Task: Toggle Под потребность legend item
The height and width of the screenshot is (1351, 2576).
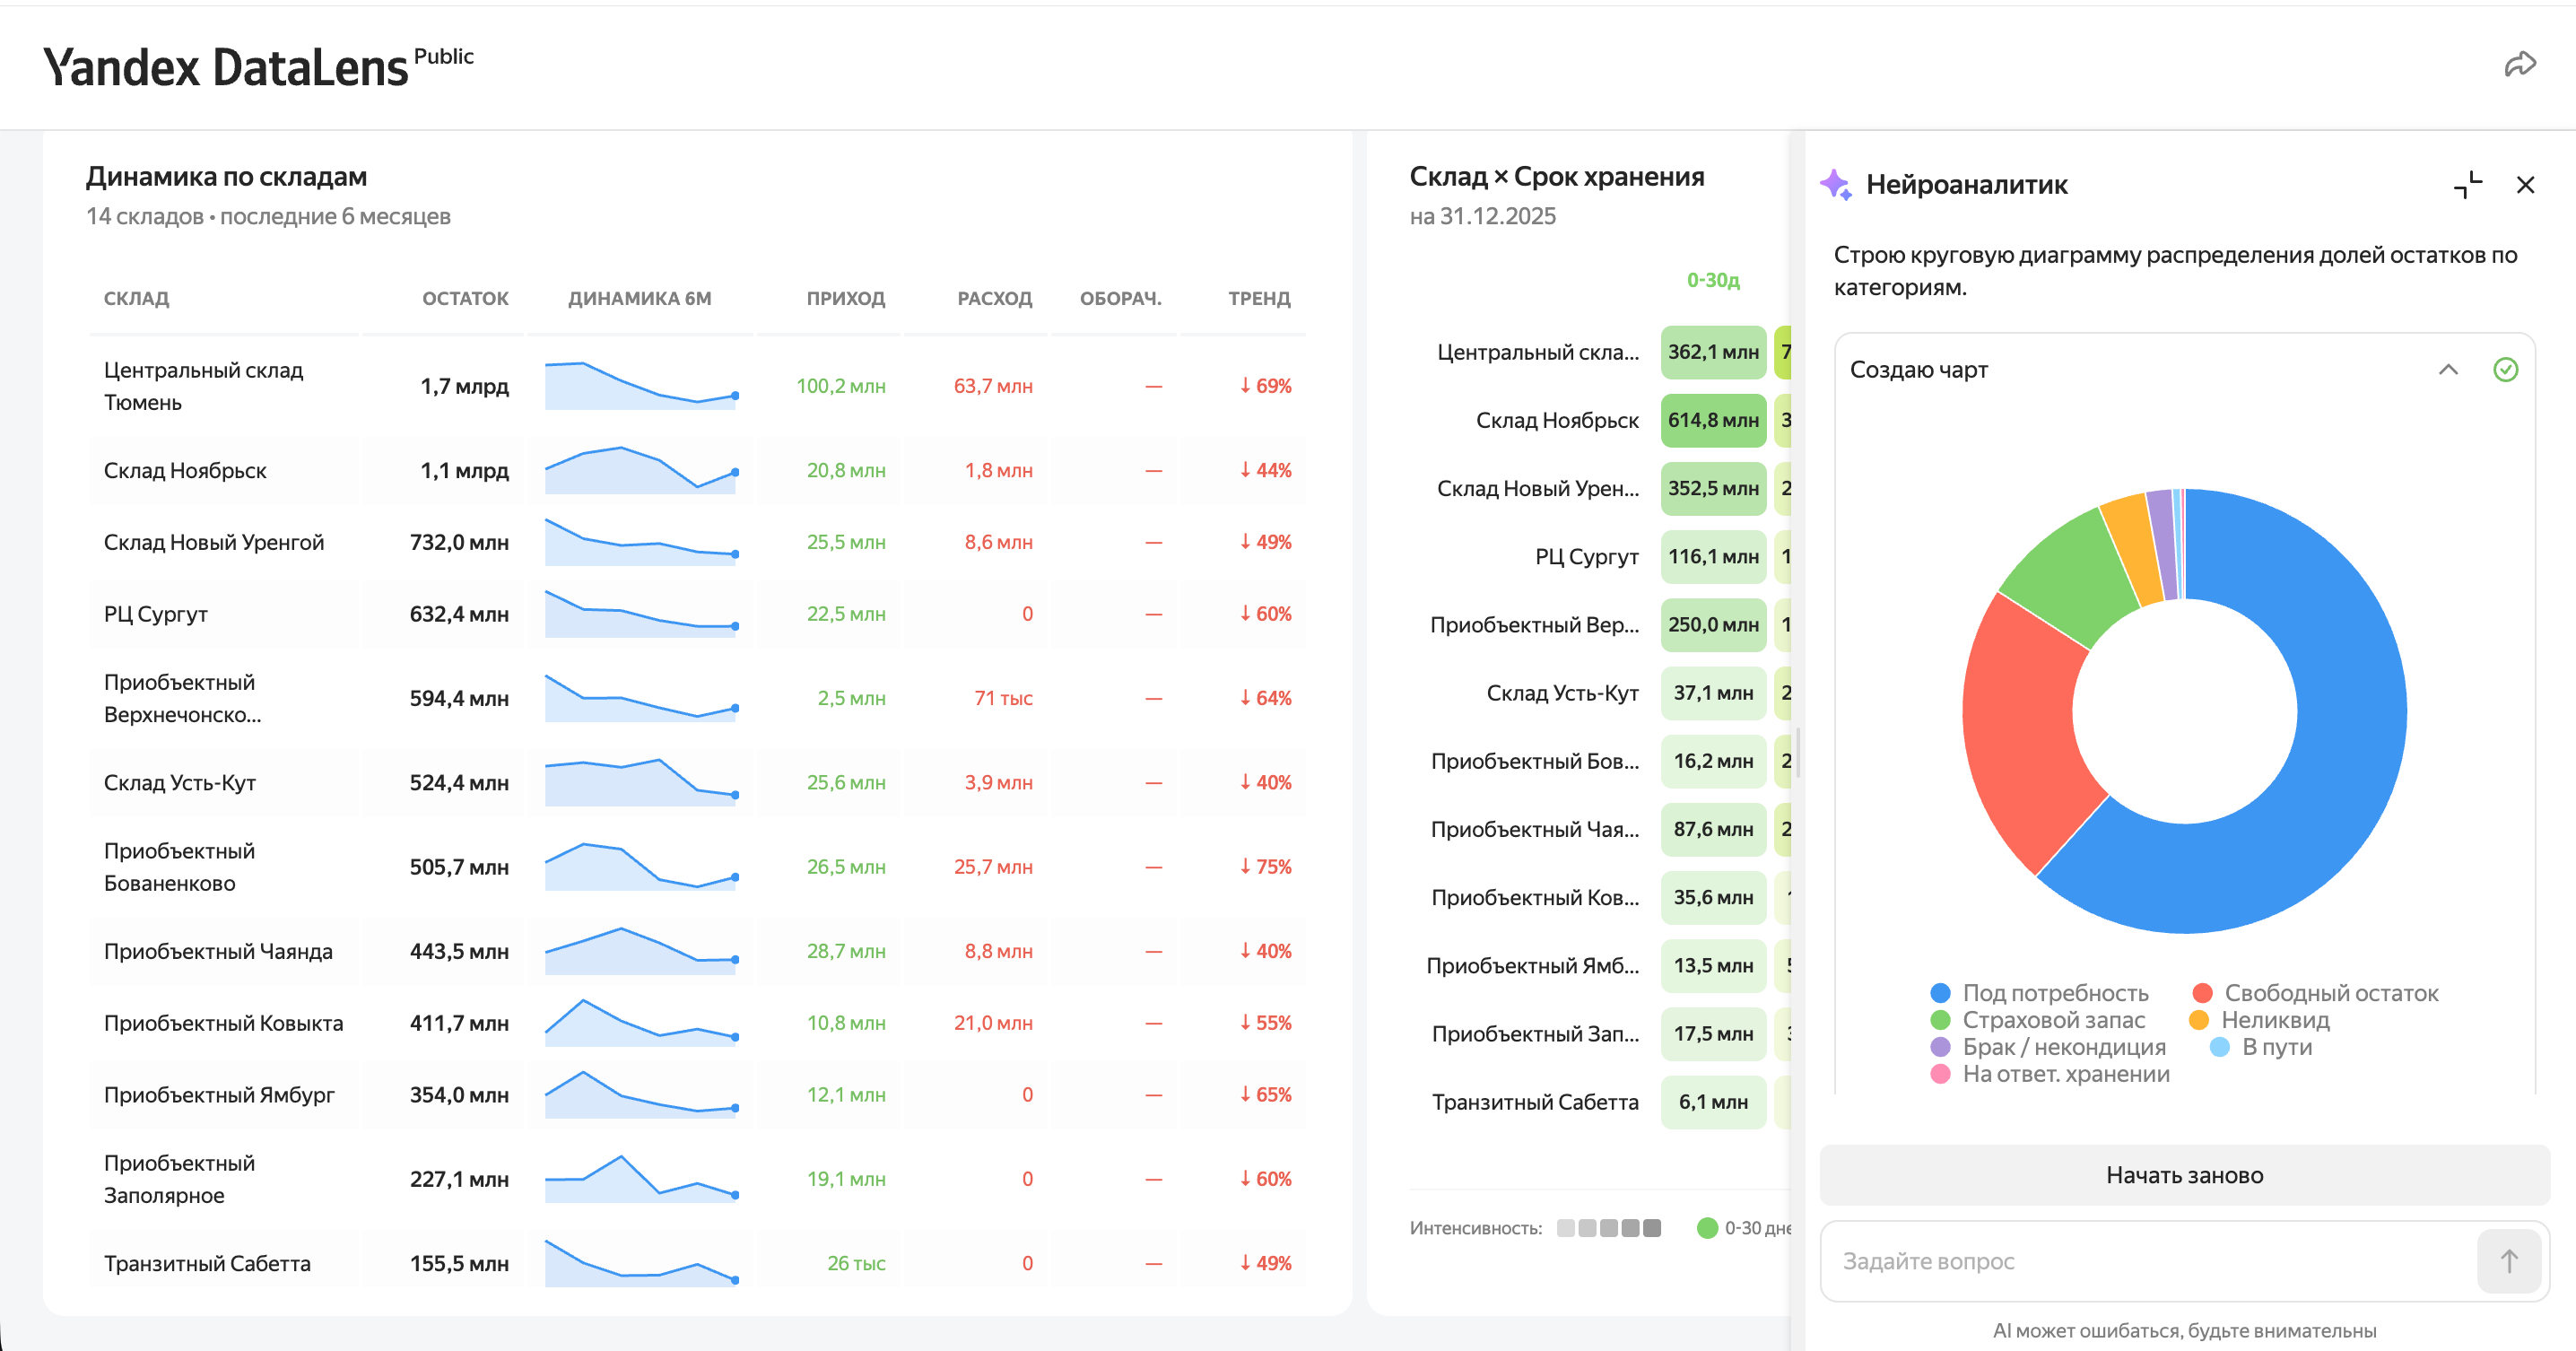Action: [2040, 993]
